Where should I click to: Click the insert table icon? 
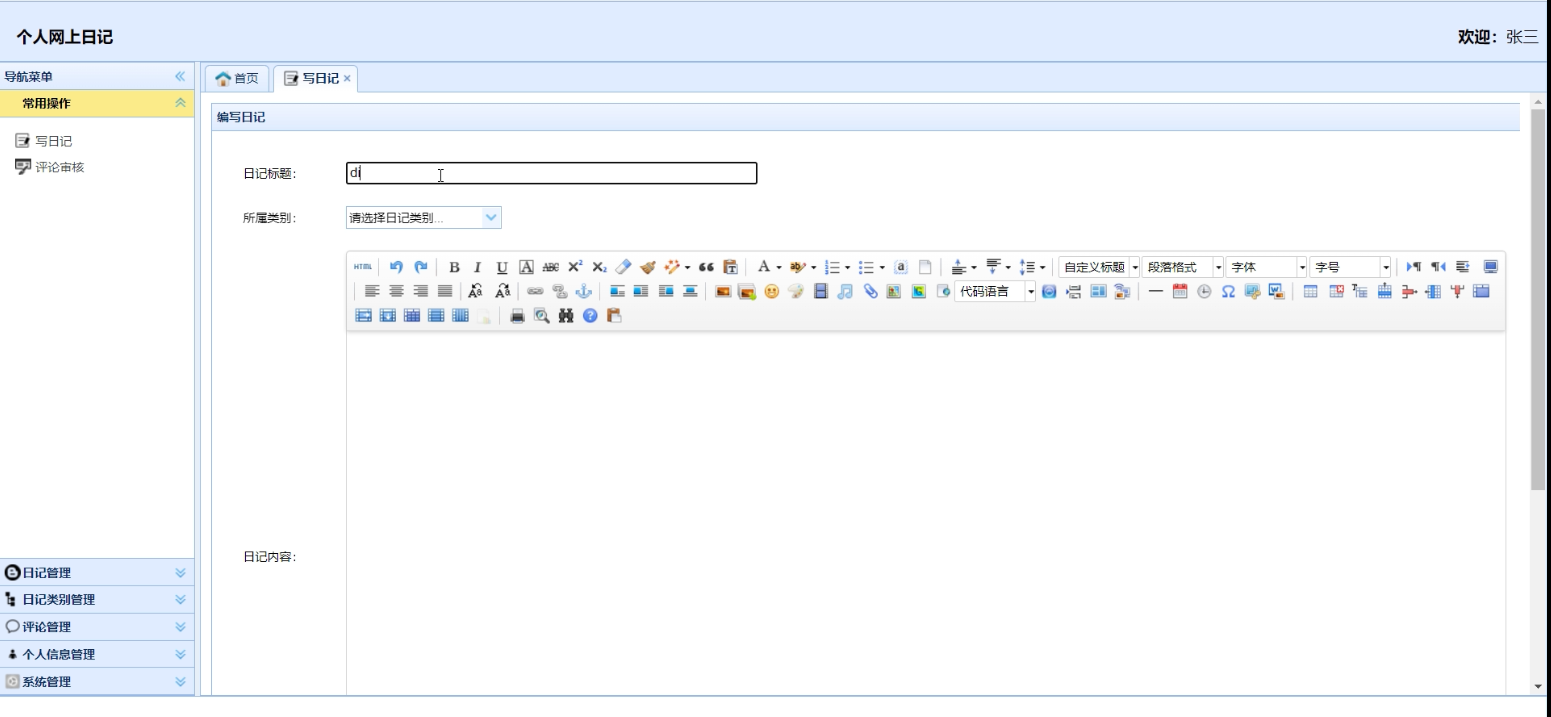point(1310,291)
